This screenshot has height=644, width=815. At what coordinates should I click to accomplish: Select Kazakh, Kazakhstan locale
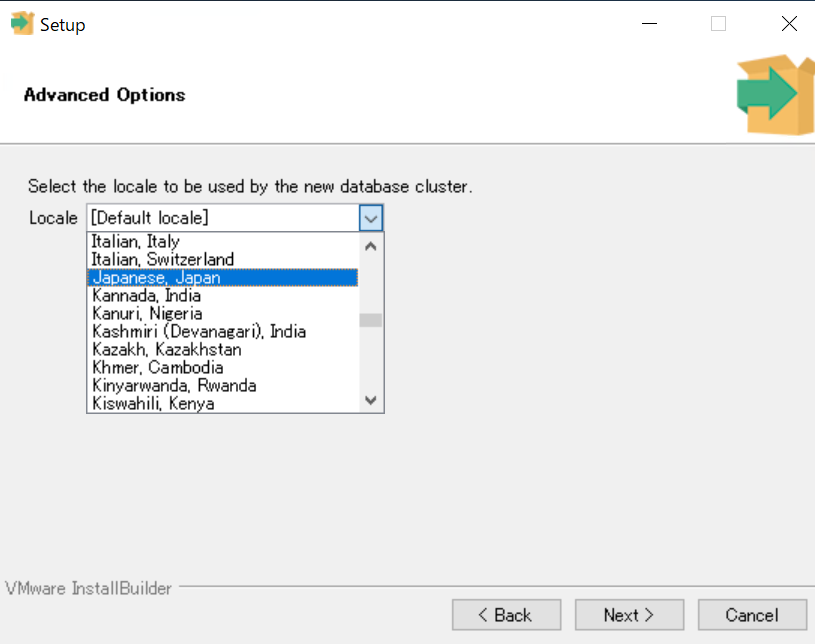223,349
